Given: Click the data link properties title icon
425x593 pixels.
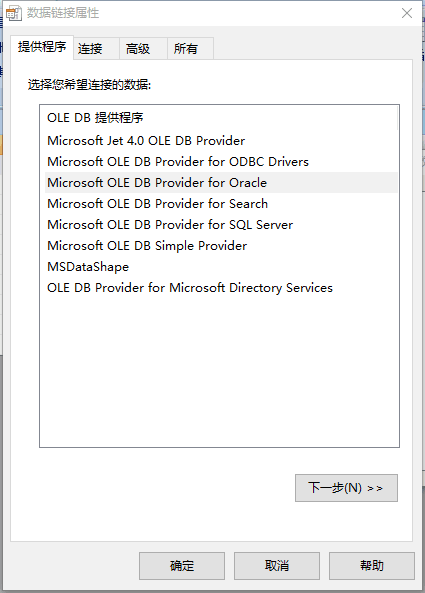Looking at the screenshot, I should 14,13.
